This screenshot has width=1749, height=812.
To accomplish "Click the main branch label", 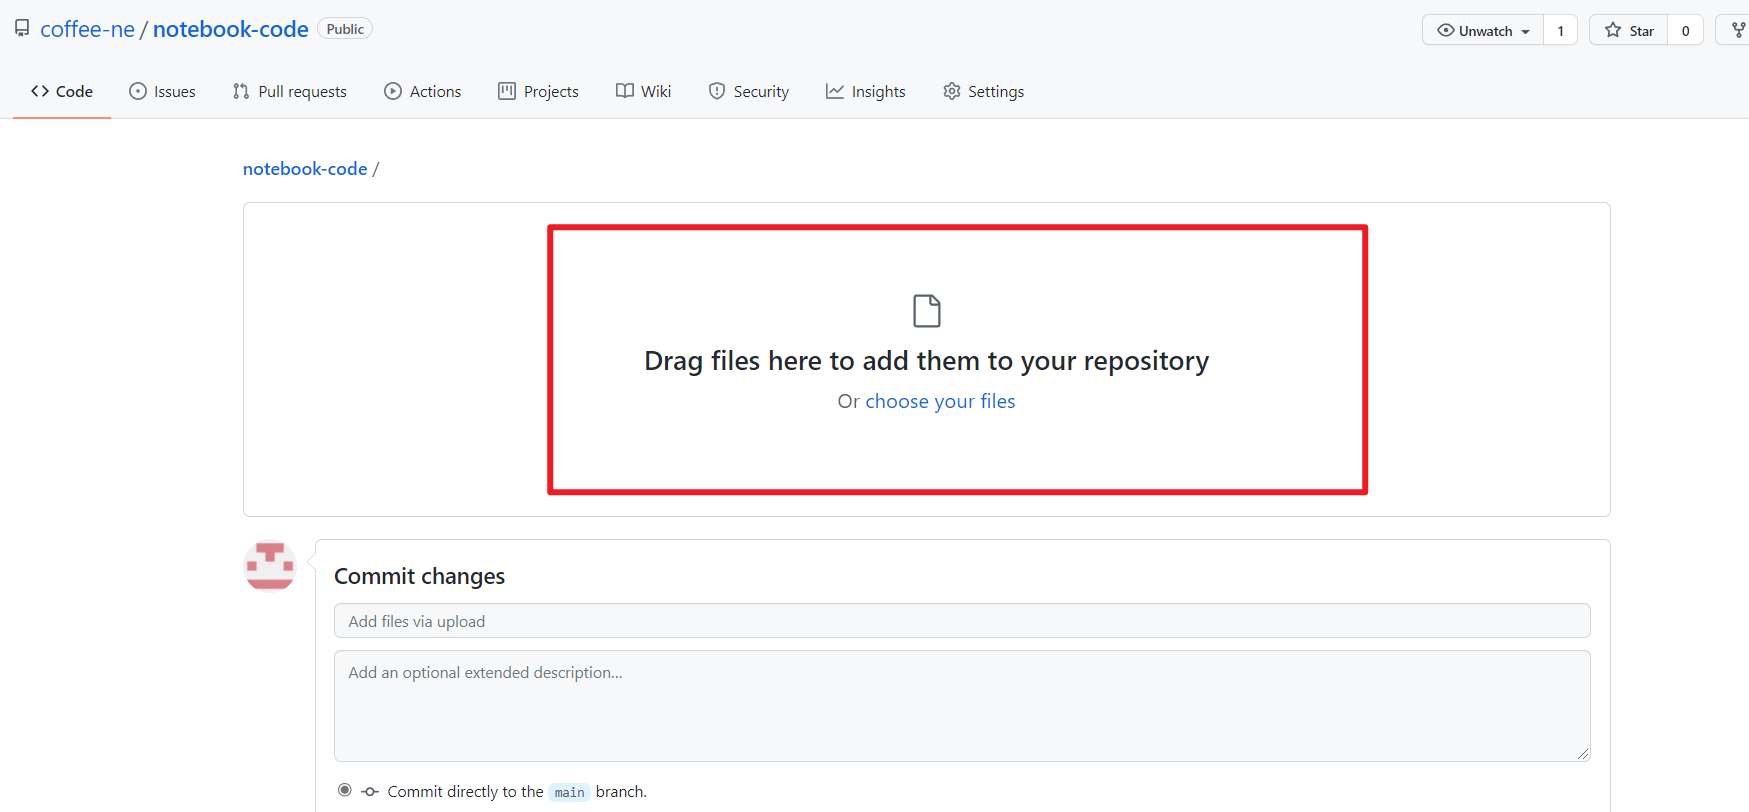I will coord(570,792).
